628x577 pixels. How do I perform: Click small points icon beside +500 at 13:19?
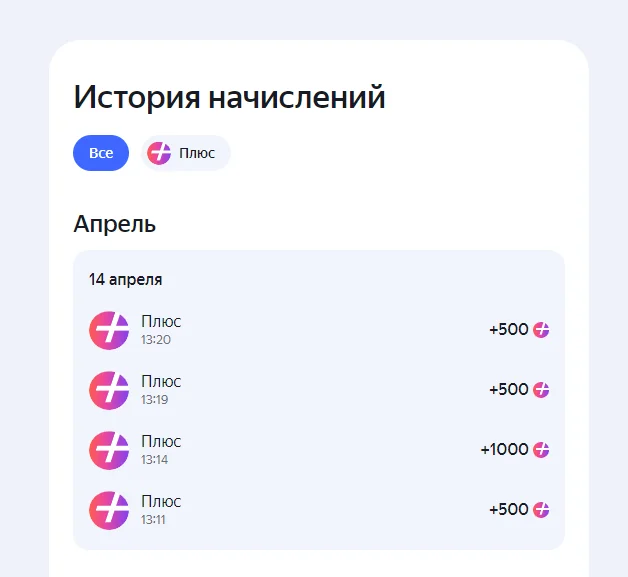click(x=541, y=390)
